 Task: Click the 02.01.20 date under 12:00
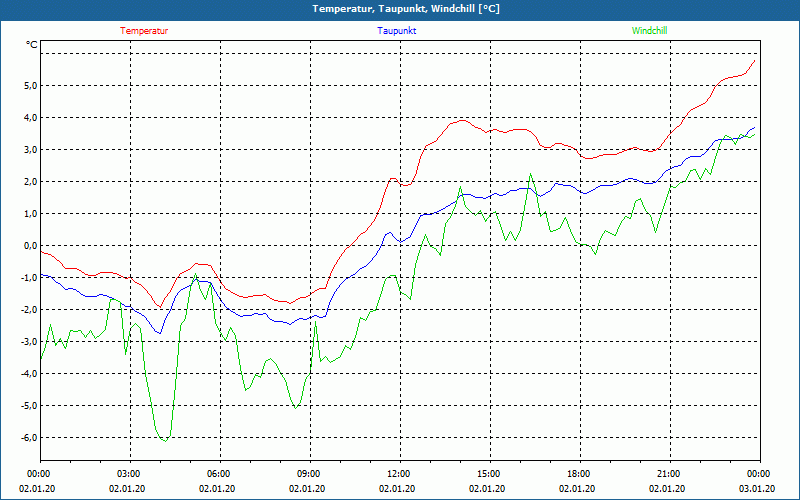point(397,489)
